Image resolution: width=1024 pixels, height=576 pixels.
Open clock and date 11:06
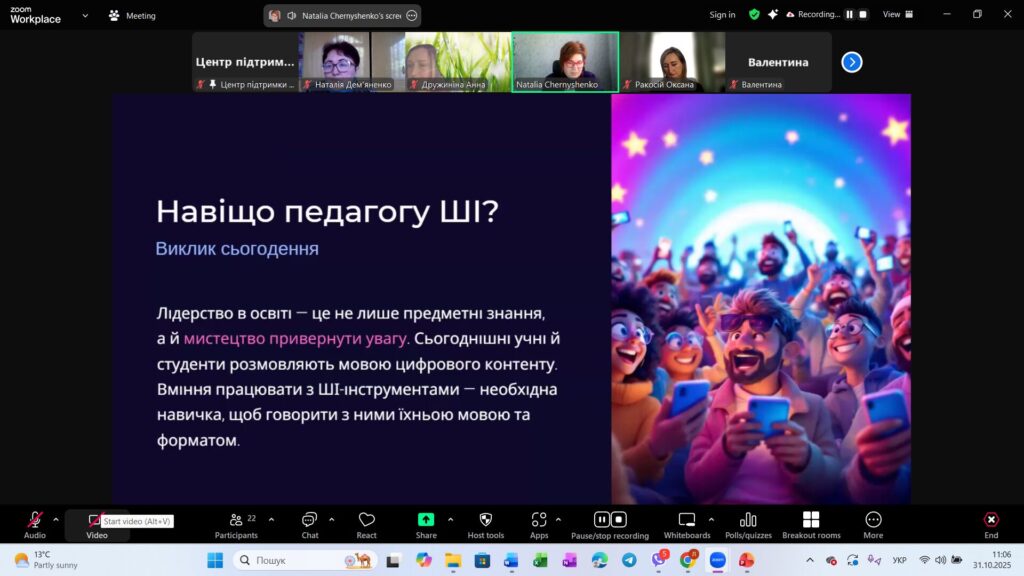[991, 560]
